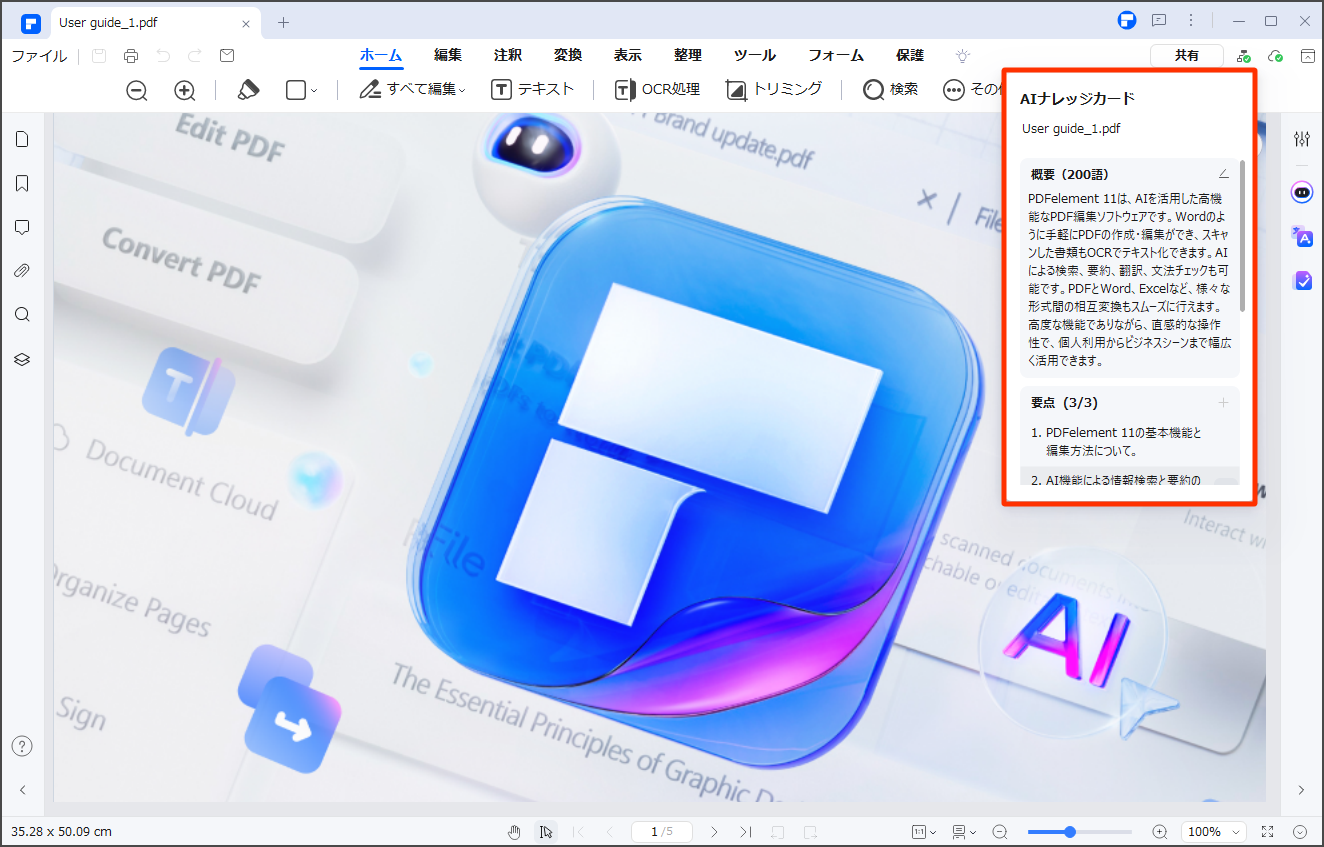Open the 検索 tool
The height and width of the screenshot is (847, 1324).
point(891,90)
